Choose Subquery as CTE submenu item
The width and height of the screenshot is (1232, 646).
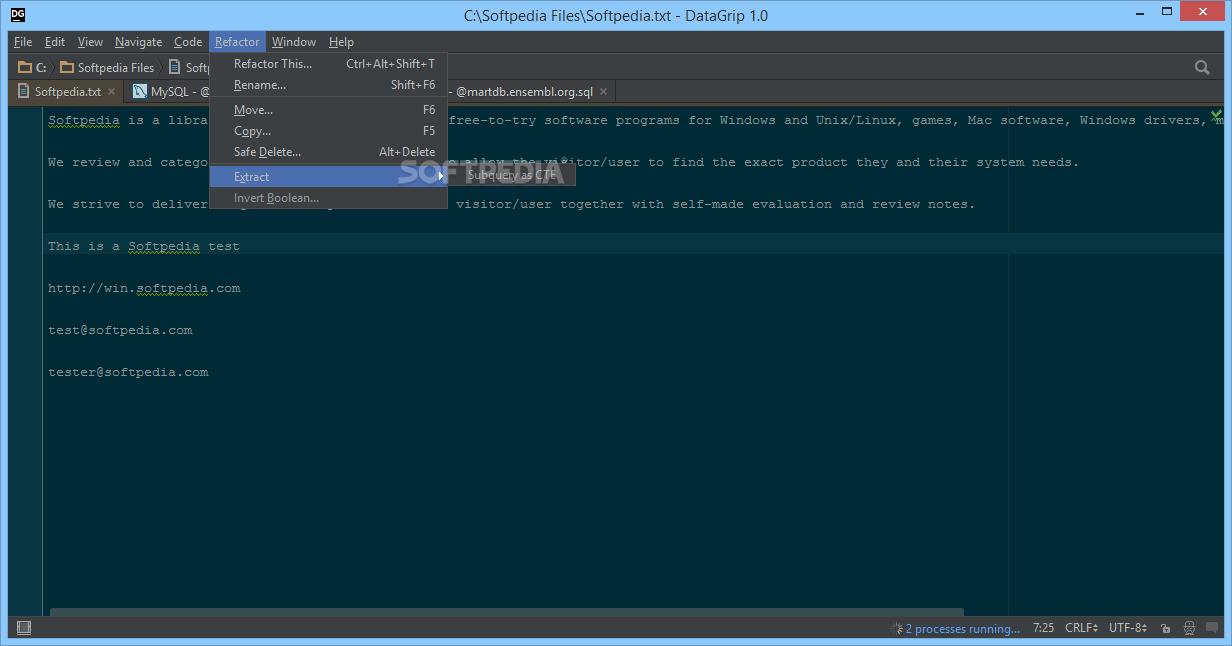[511, 175]
